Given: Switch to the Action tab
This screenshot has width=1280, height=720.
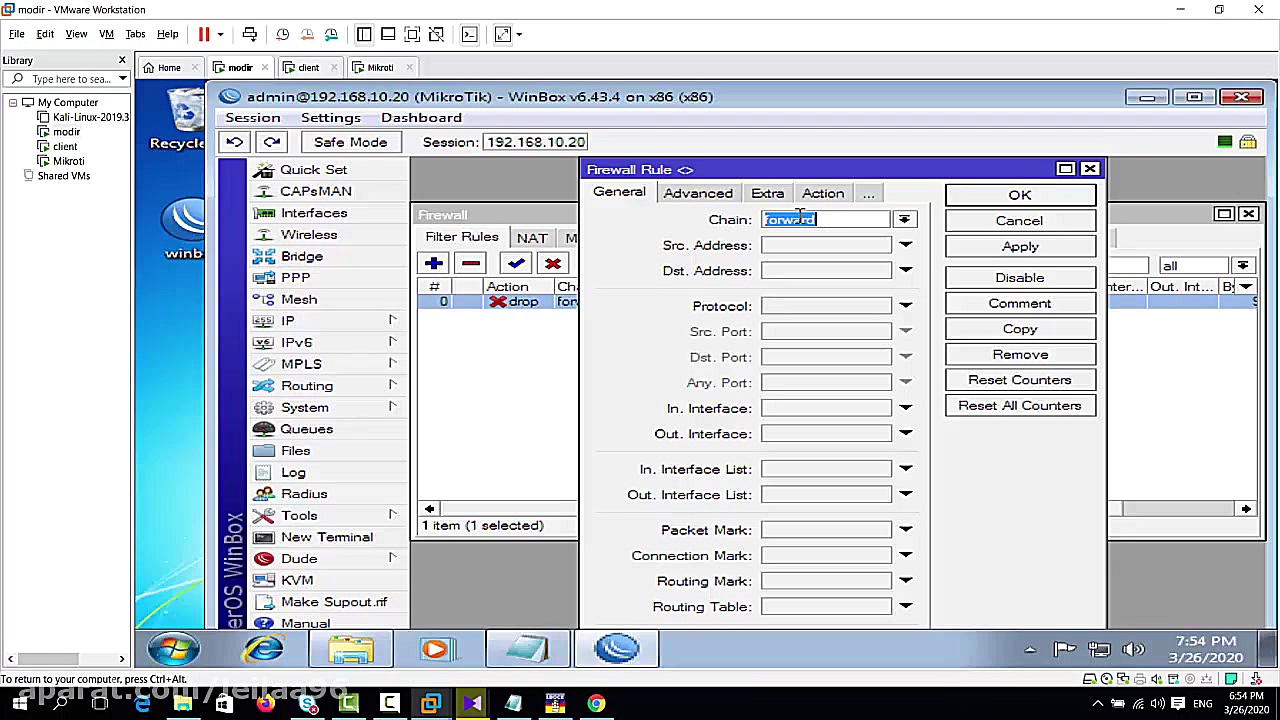Looking at the screenshot, I should coord(822,193).
